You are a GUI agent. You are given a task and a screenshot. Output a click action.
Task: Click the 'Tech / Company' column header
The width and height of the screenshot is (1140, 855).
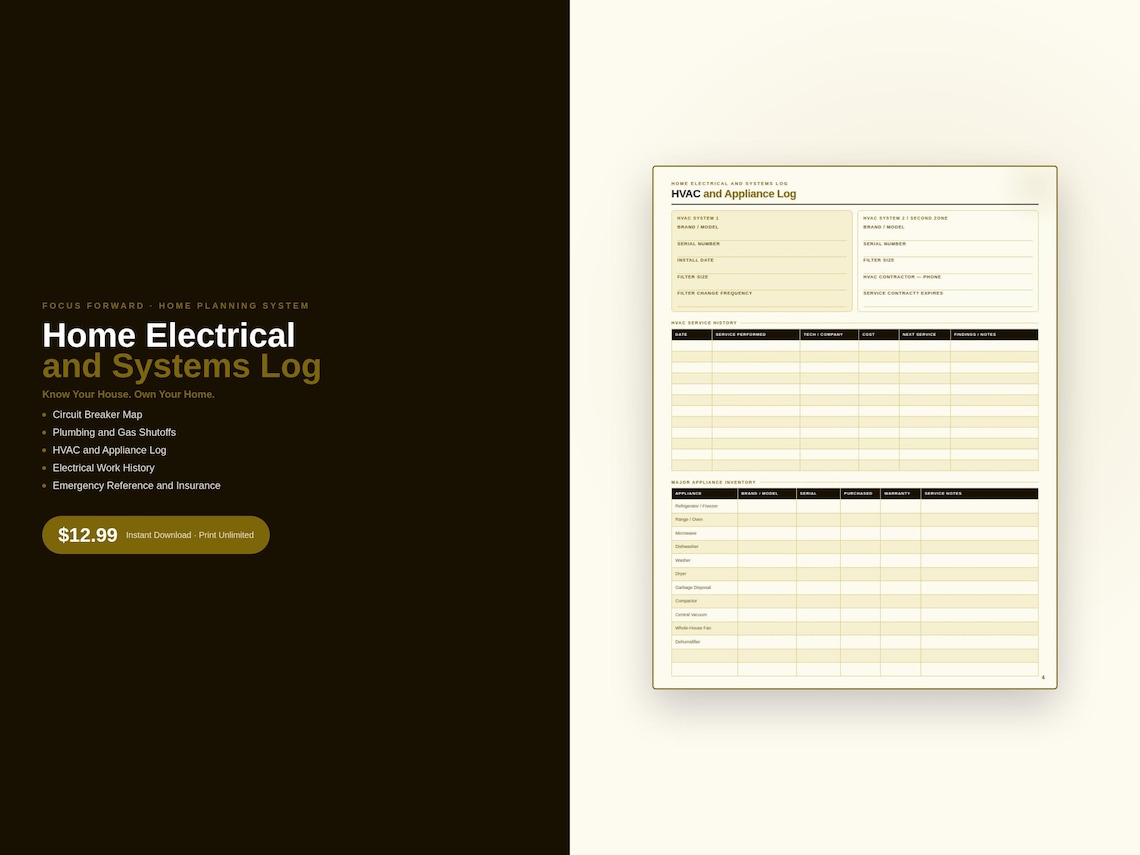830,334
